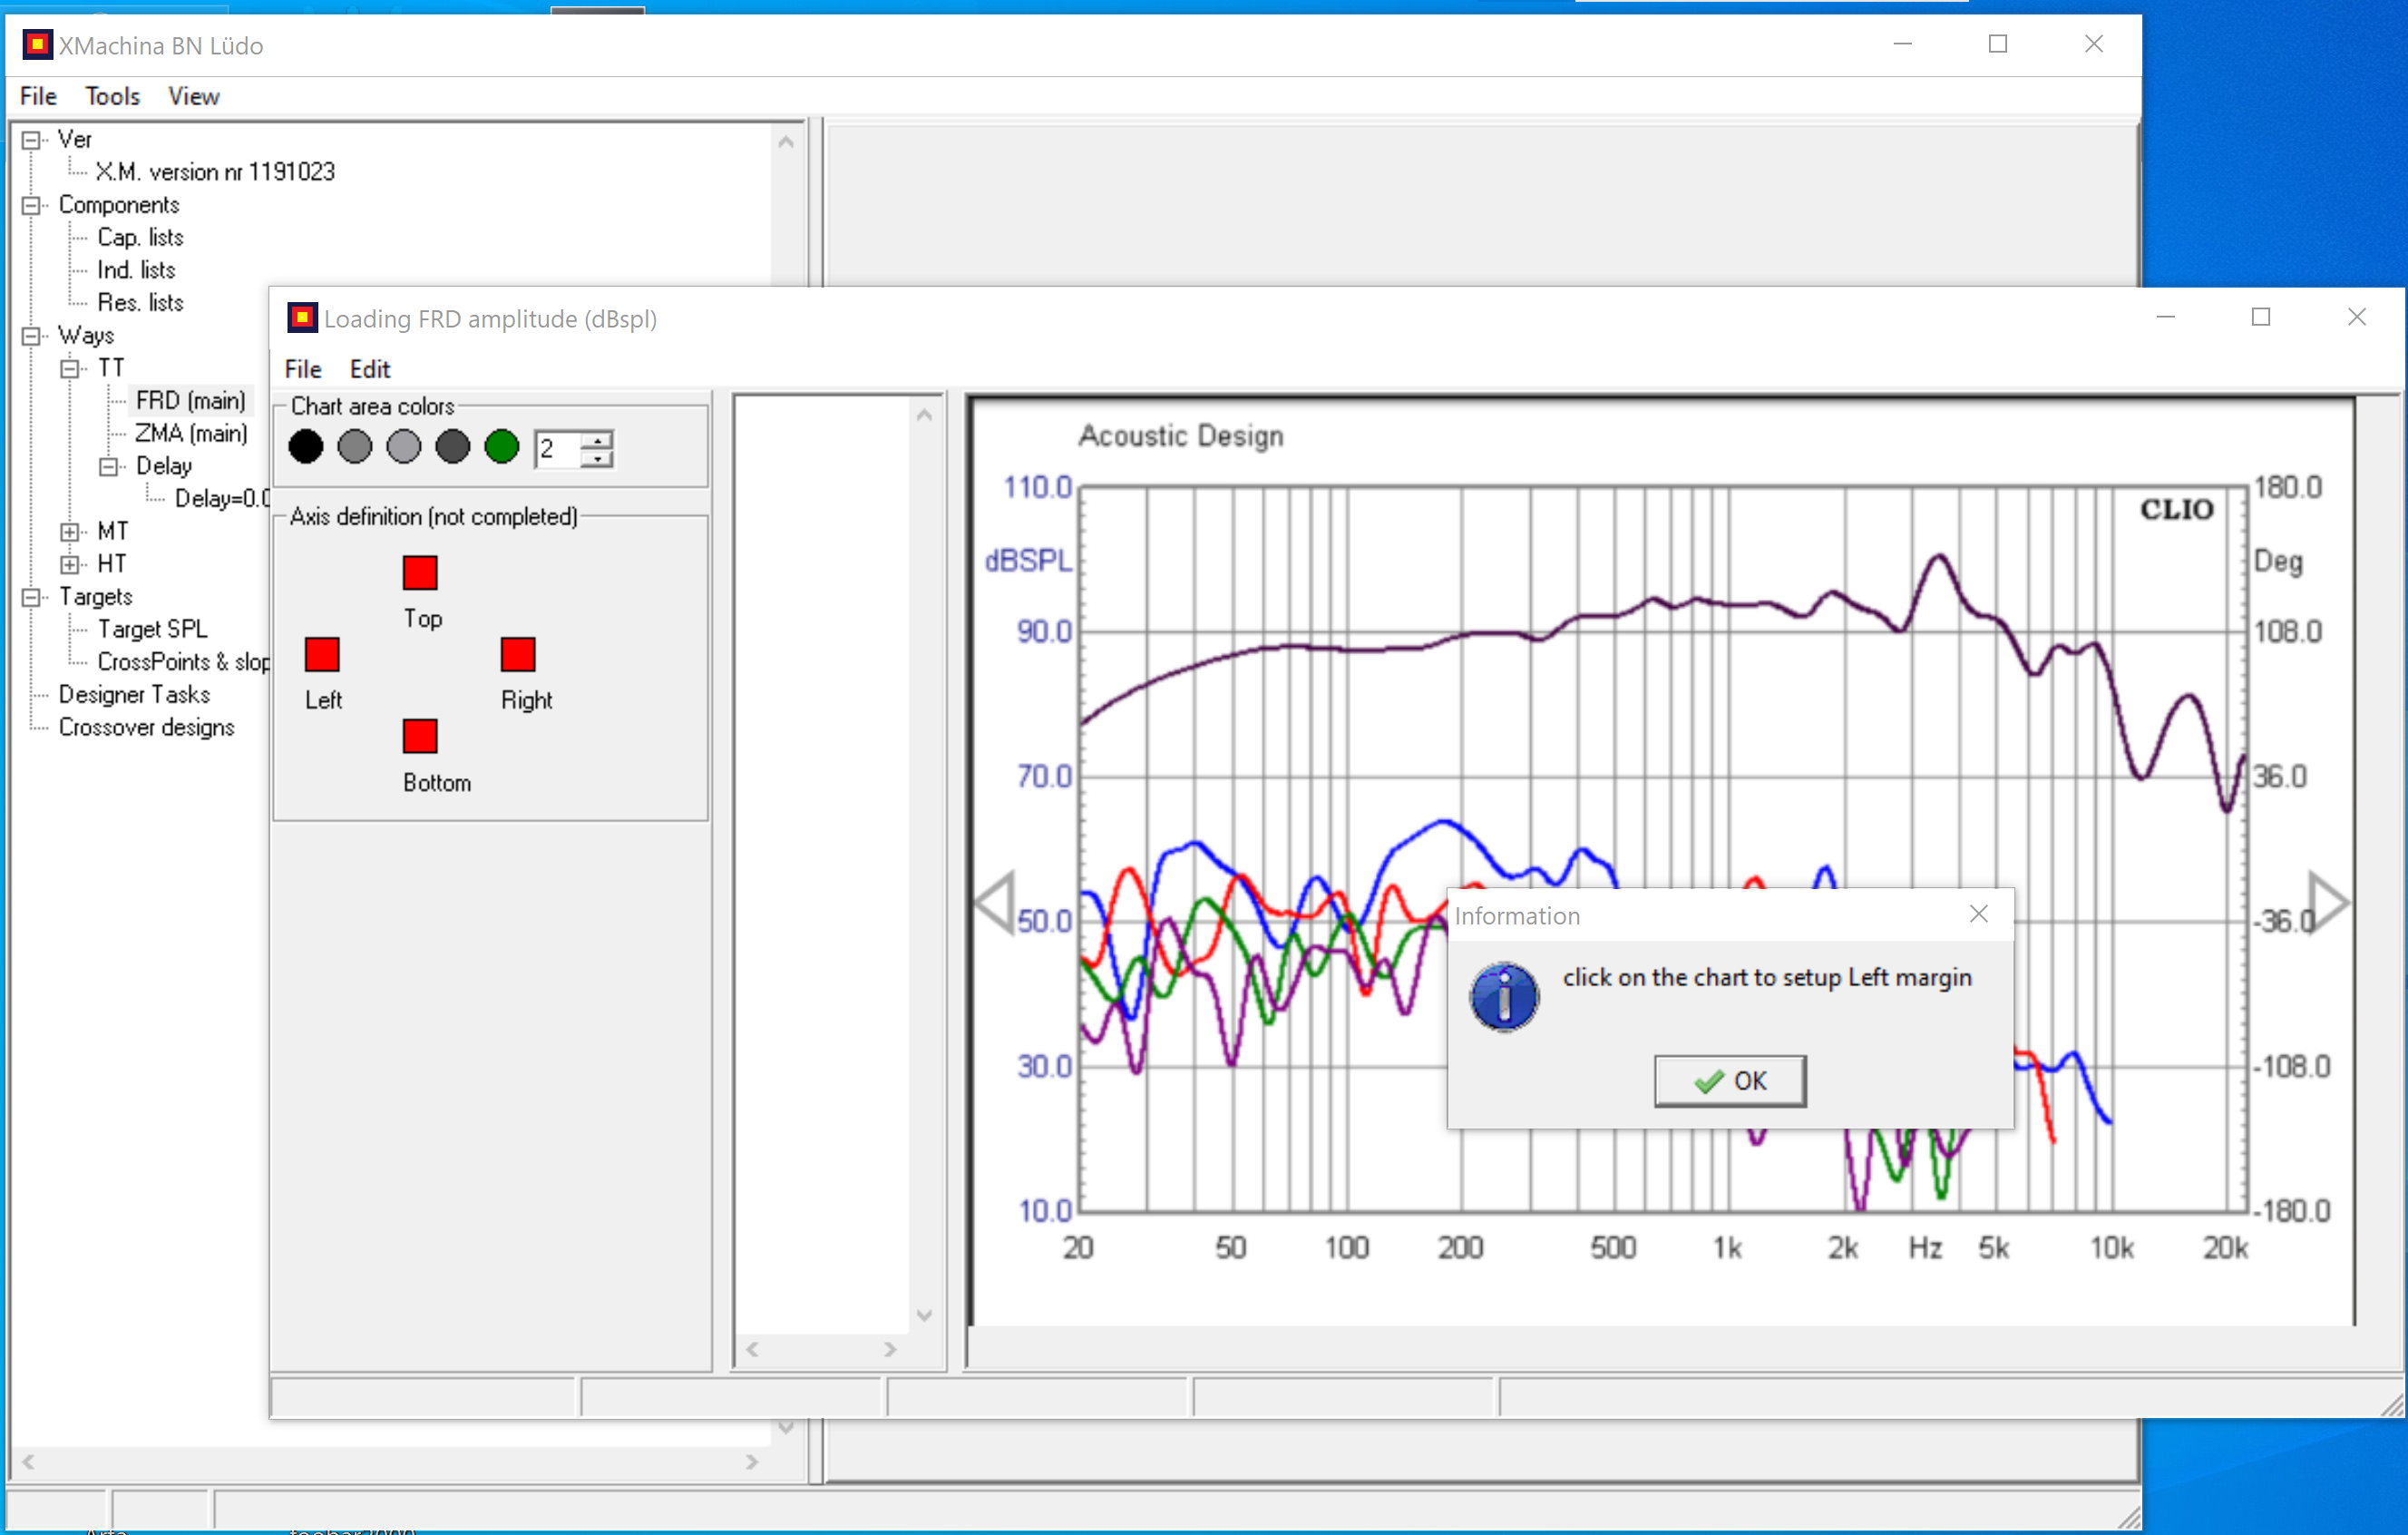The height and width of the screenshot is (1535, 2408).
Task: Click the red Left axis marker
Action: (322, 655)
